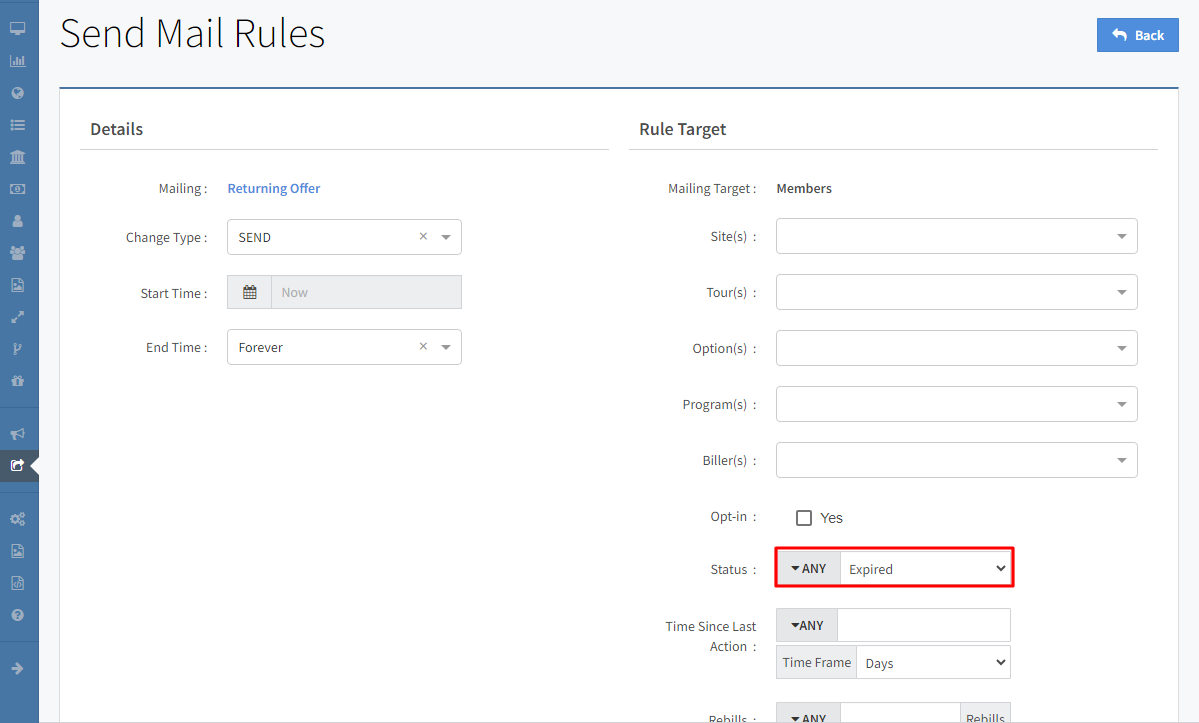Select the bank building icon in sidebar
The width and height of the screenshot is (1199, 723).
click(17, 157)
